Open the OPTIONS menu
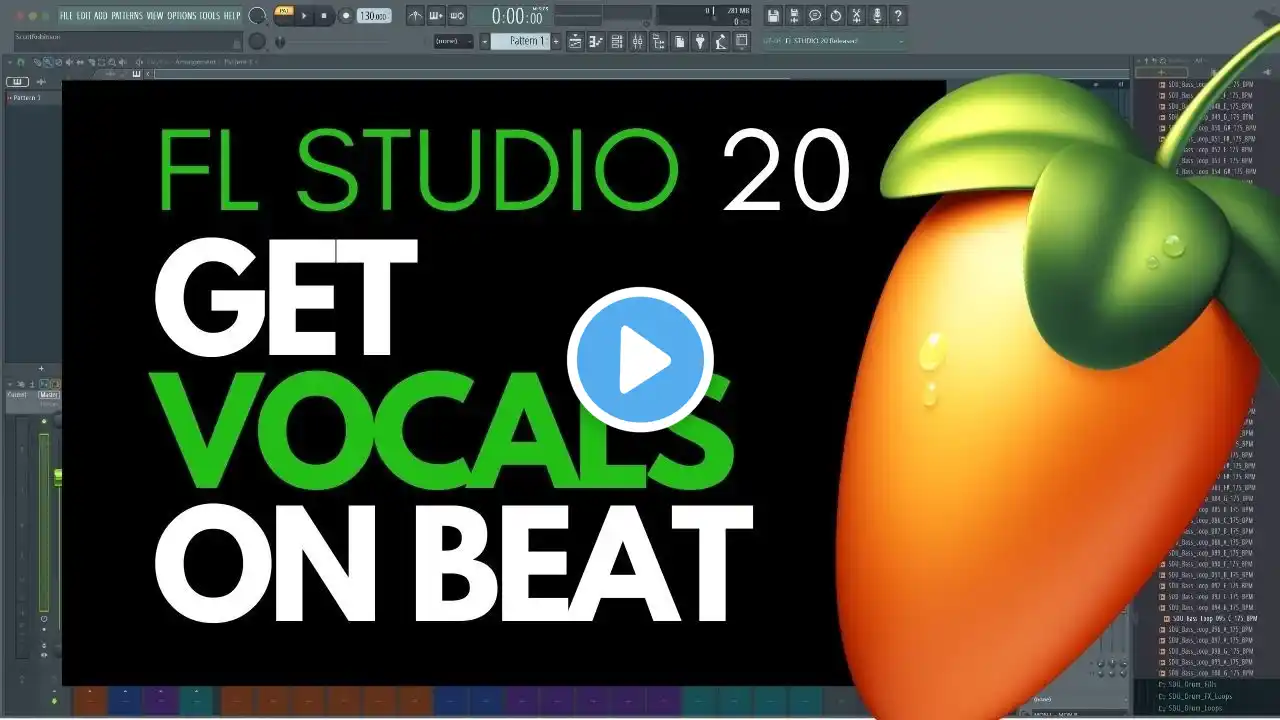Screen dimensions: 1280x720 click(x=182, y=16)
